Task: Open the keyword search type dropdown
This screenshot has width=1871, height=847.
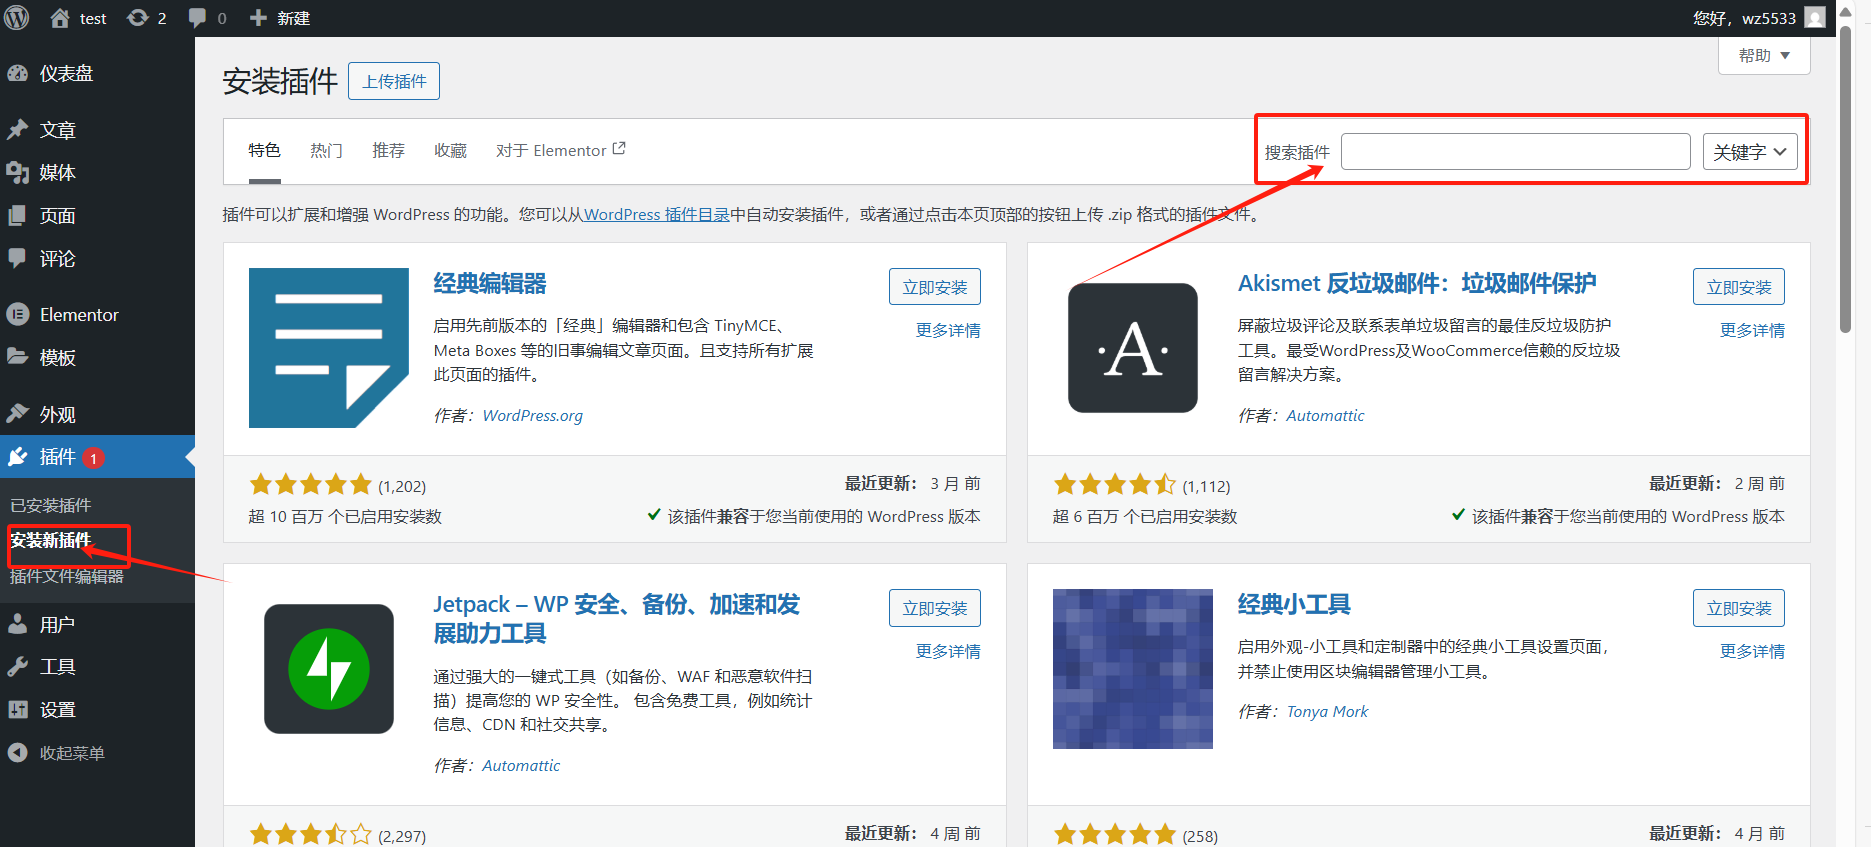Action: (1749, 152)
